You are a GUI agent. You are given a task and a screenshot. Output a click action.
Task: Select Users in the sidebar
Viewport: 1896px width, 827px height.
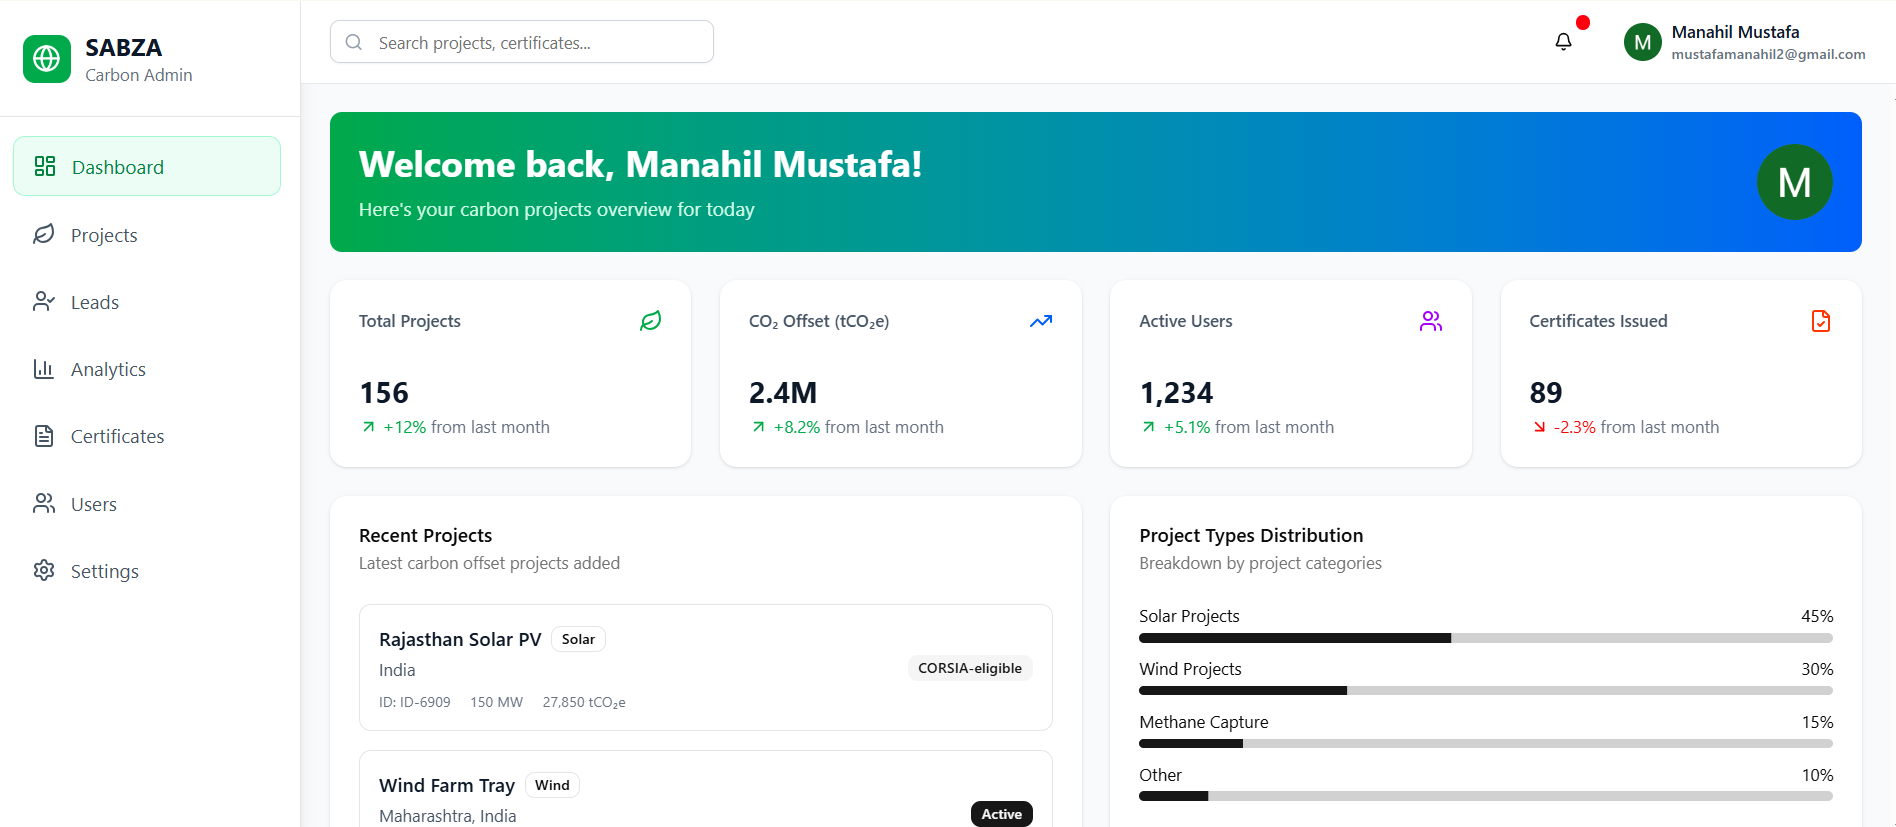(94, 504)
